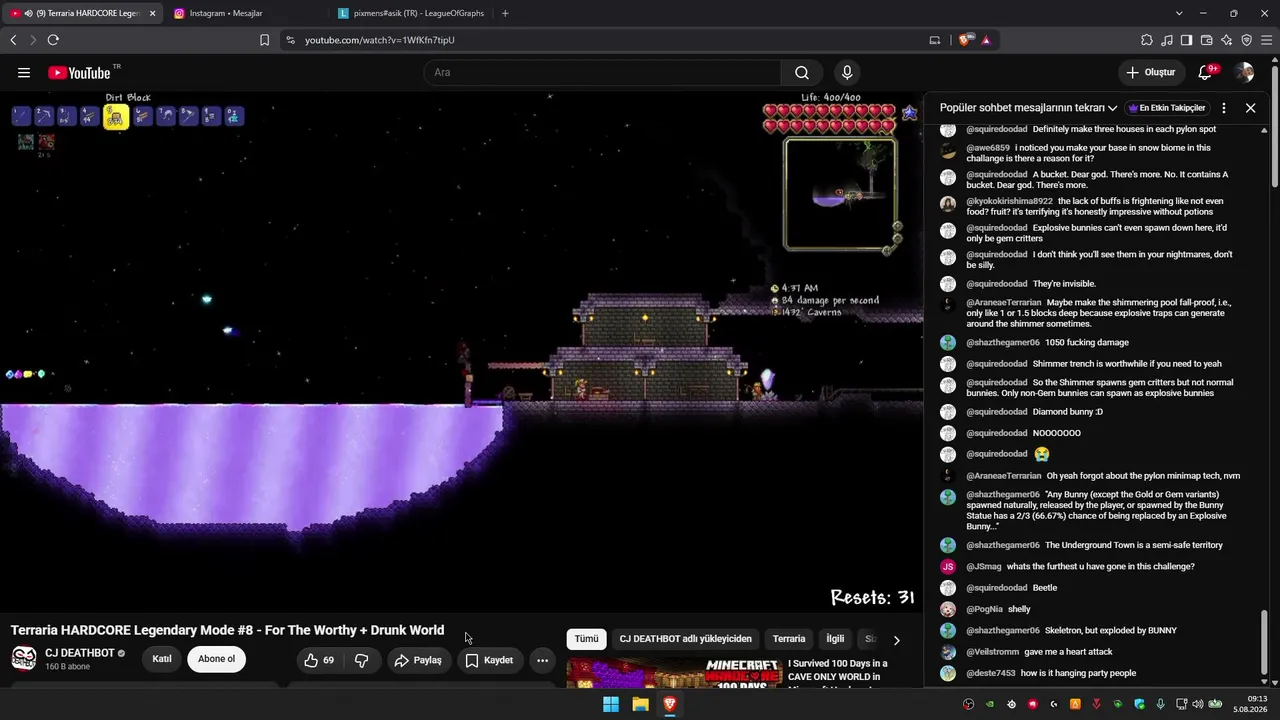The image size is (1280, 720).
Task: Bookmark this page in the address bar
Action: coord(264,40)
